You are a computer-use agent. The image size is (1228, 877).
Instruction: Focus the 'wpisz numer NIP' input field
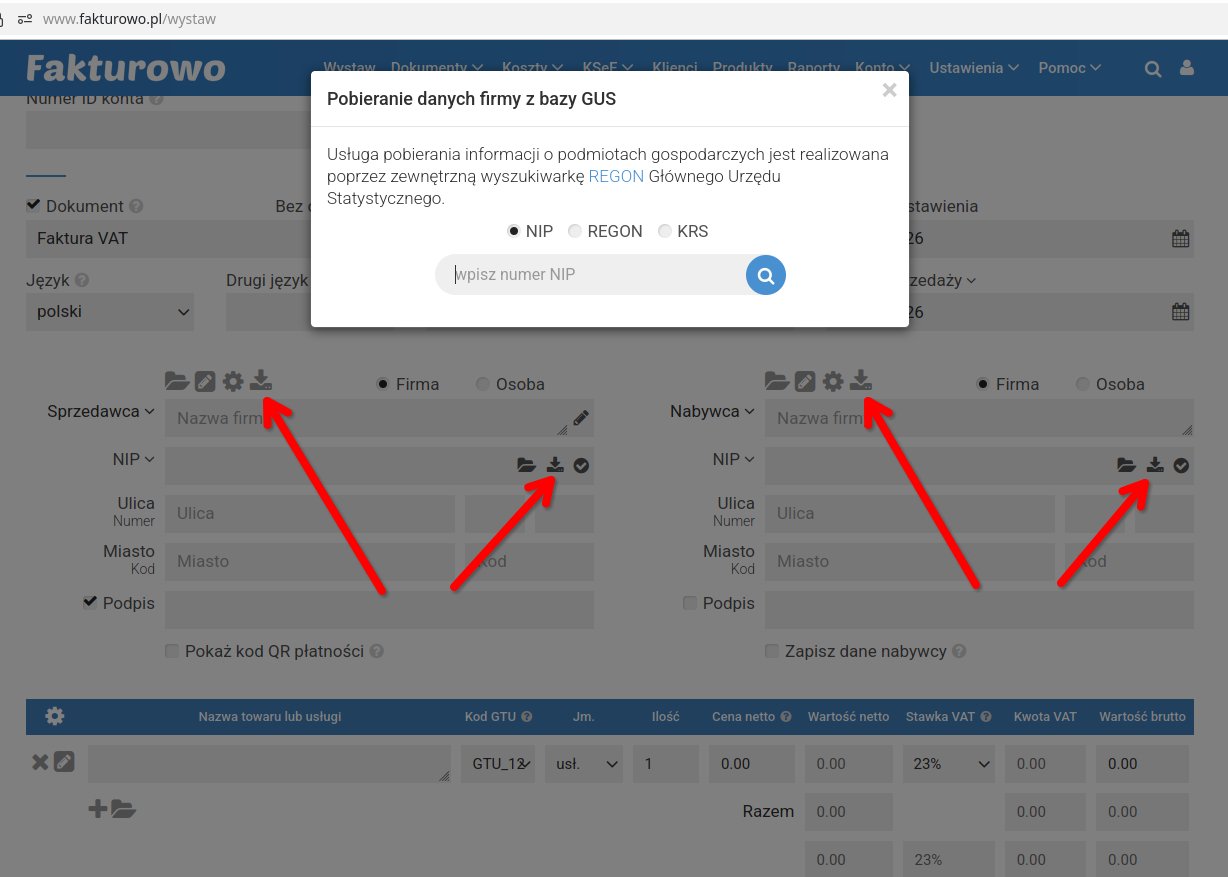click(592, 275)
